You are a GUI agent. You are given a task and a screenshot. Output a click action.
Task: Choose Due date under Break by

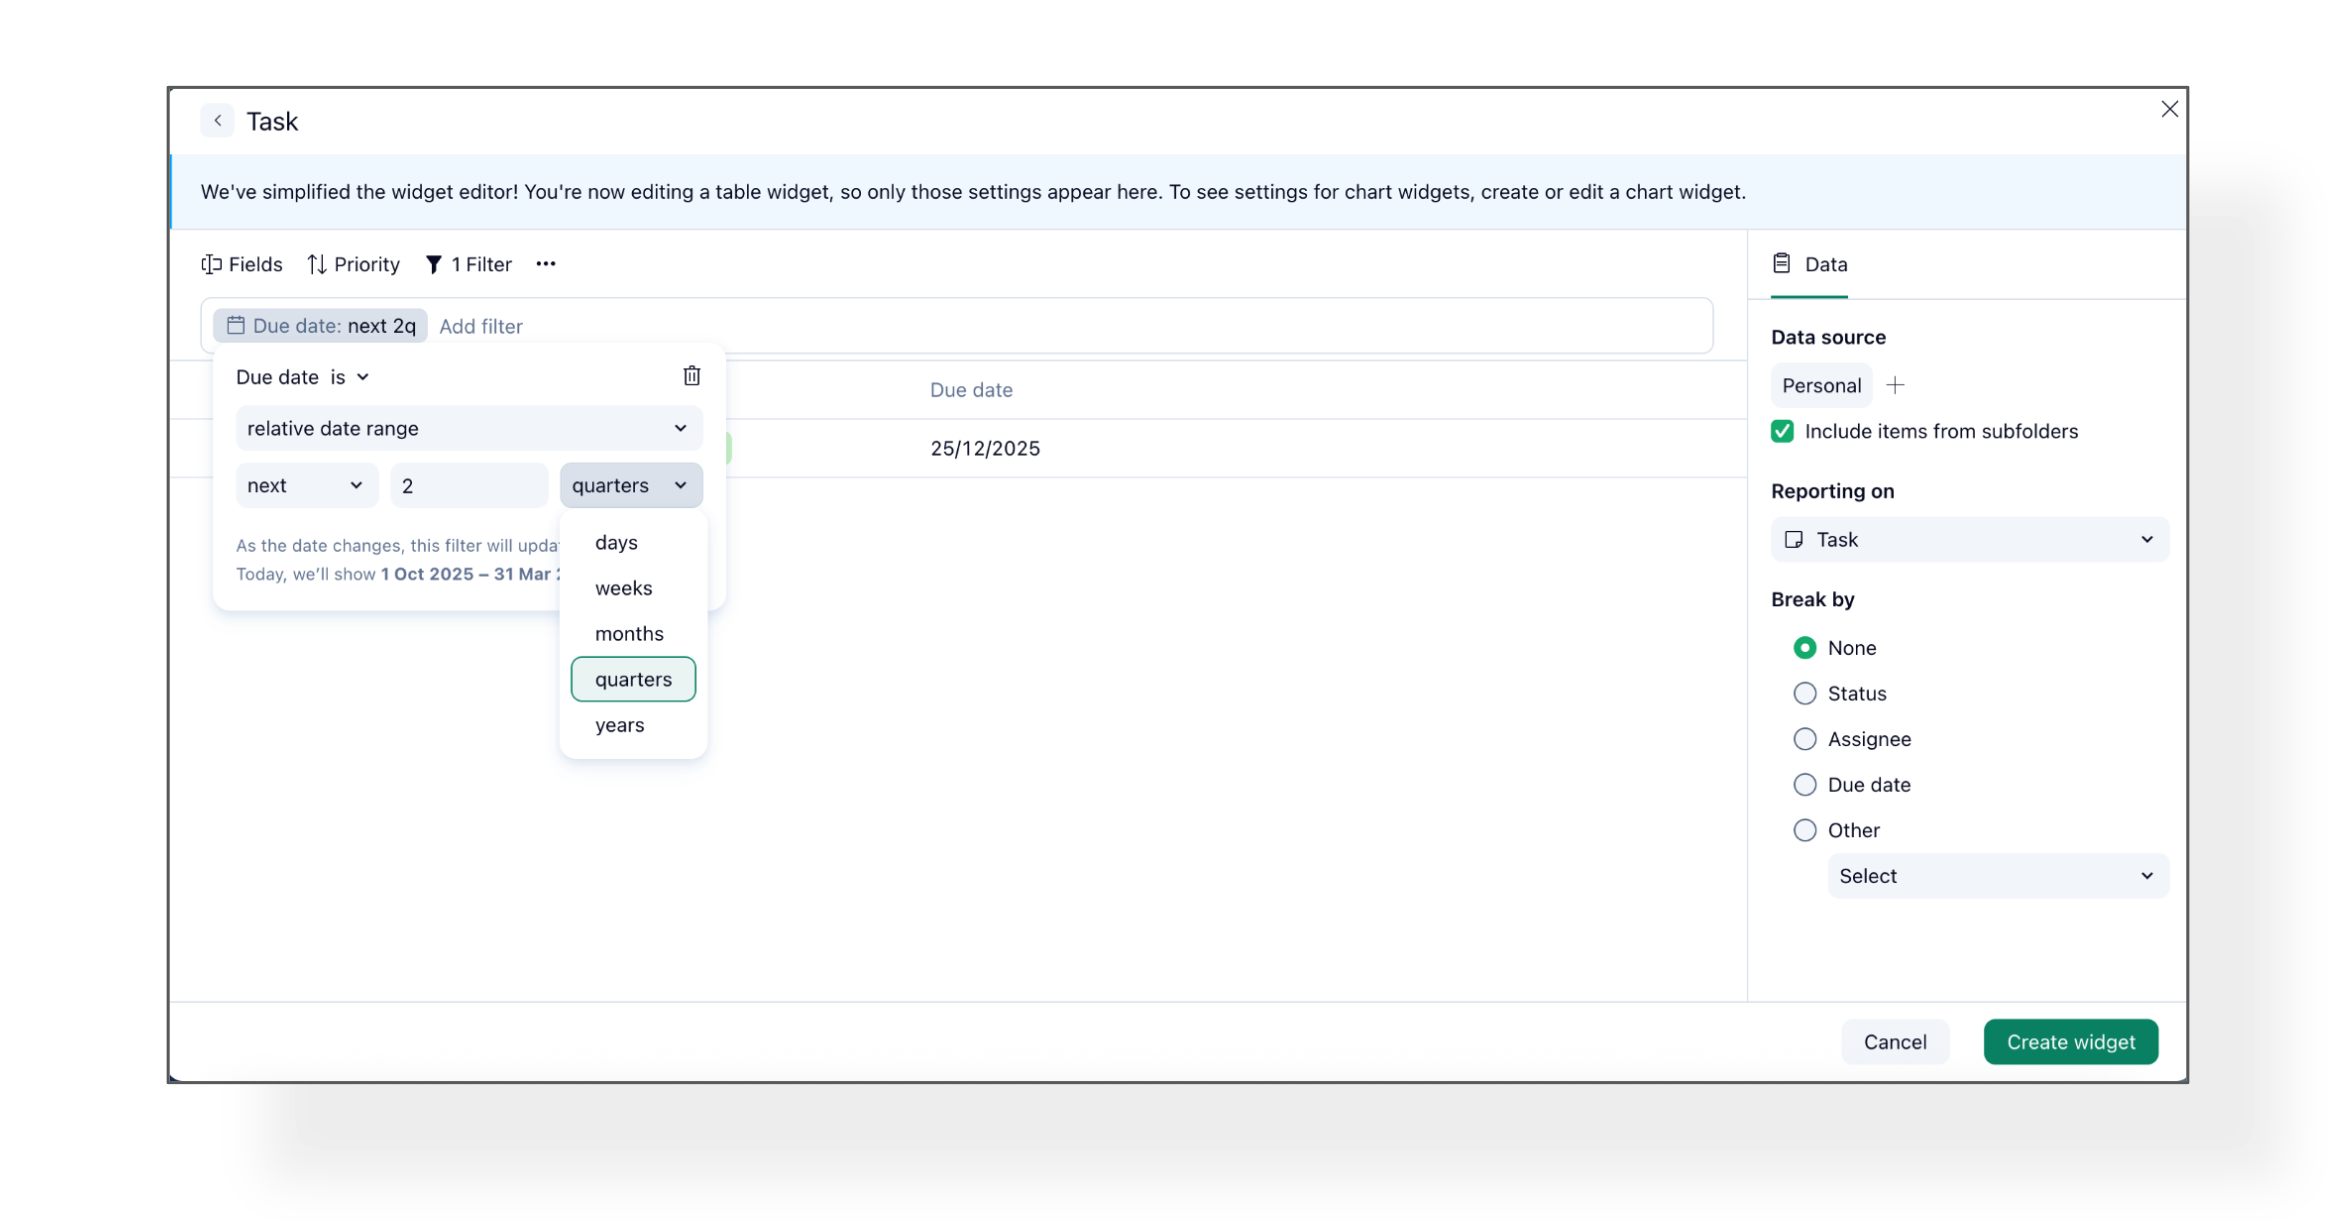1804,785
